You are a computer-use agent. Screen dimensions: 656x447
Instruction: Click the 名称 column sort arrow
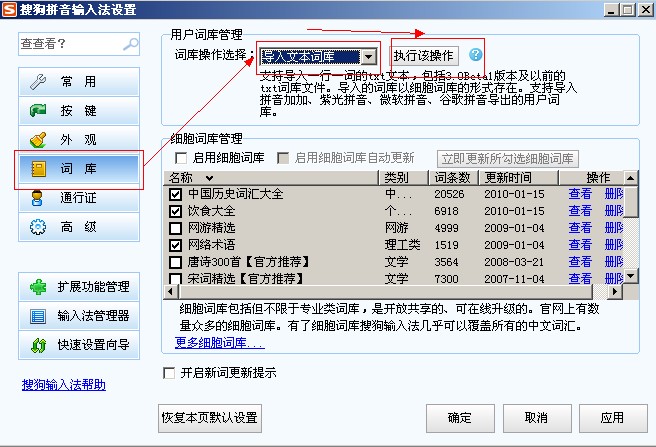click(209, 178)
